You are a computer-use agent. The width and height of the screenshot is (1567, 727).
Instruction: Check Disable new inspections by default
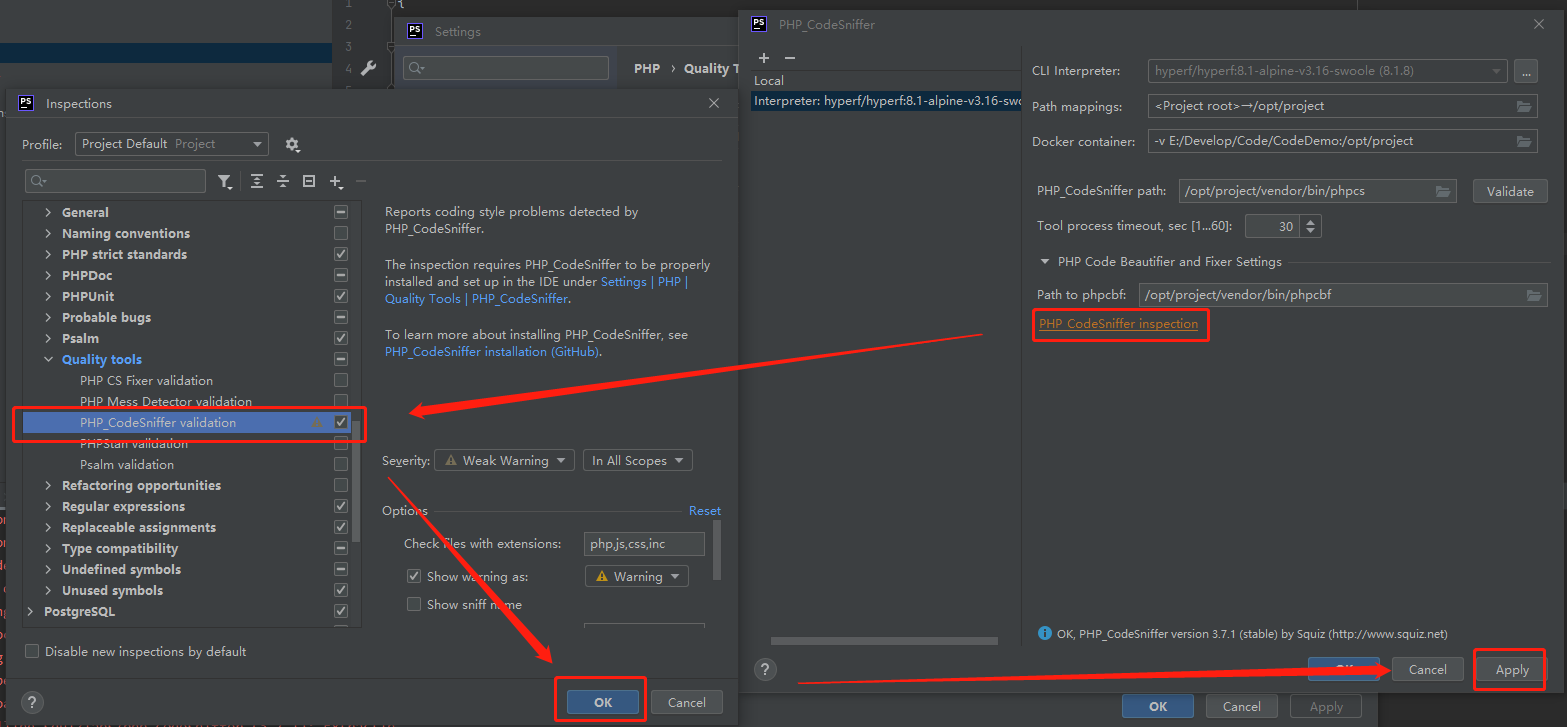pos(32,651)
